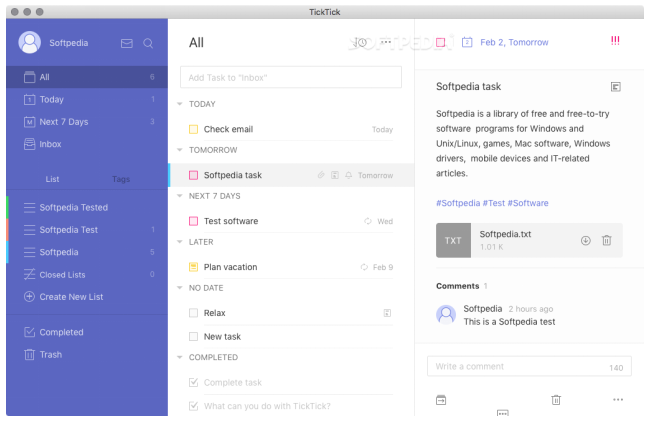Delete the Softpedia.txt attachment
Image resolution: width=646 pixels, height=424 pixels.
(606, 240)
